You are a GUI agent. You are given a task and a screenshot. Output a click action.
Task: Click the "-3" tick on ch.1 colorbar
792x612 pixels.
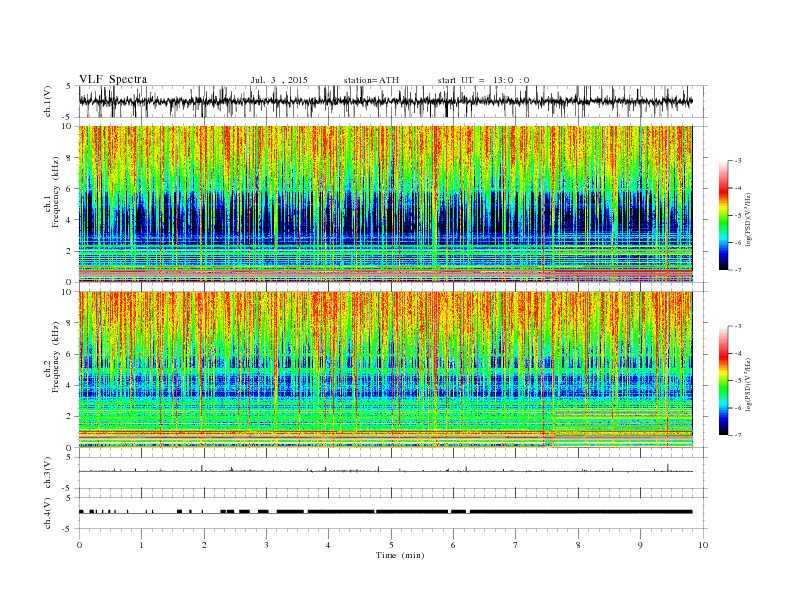point(738,161)
